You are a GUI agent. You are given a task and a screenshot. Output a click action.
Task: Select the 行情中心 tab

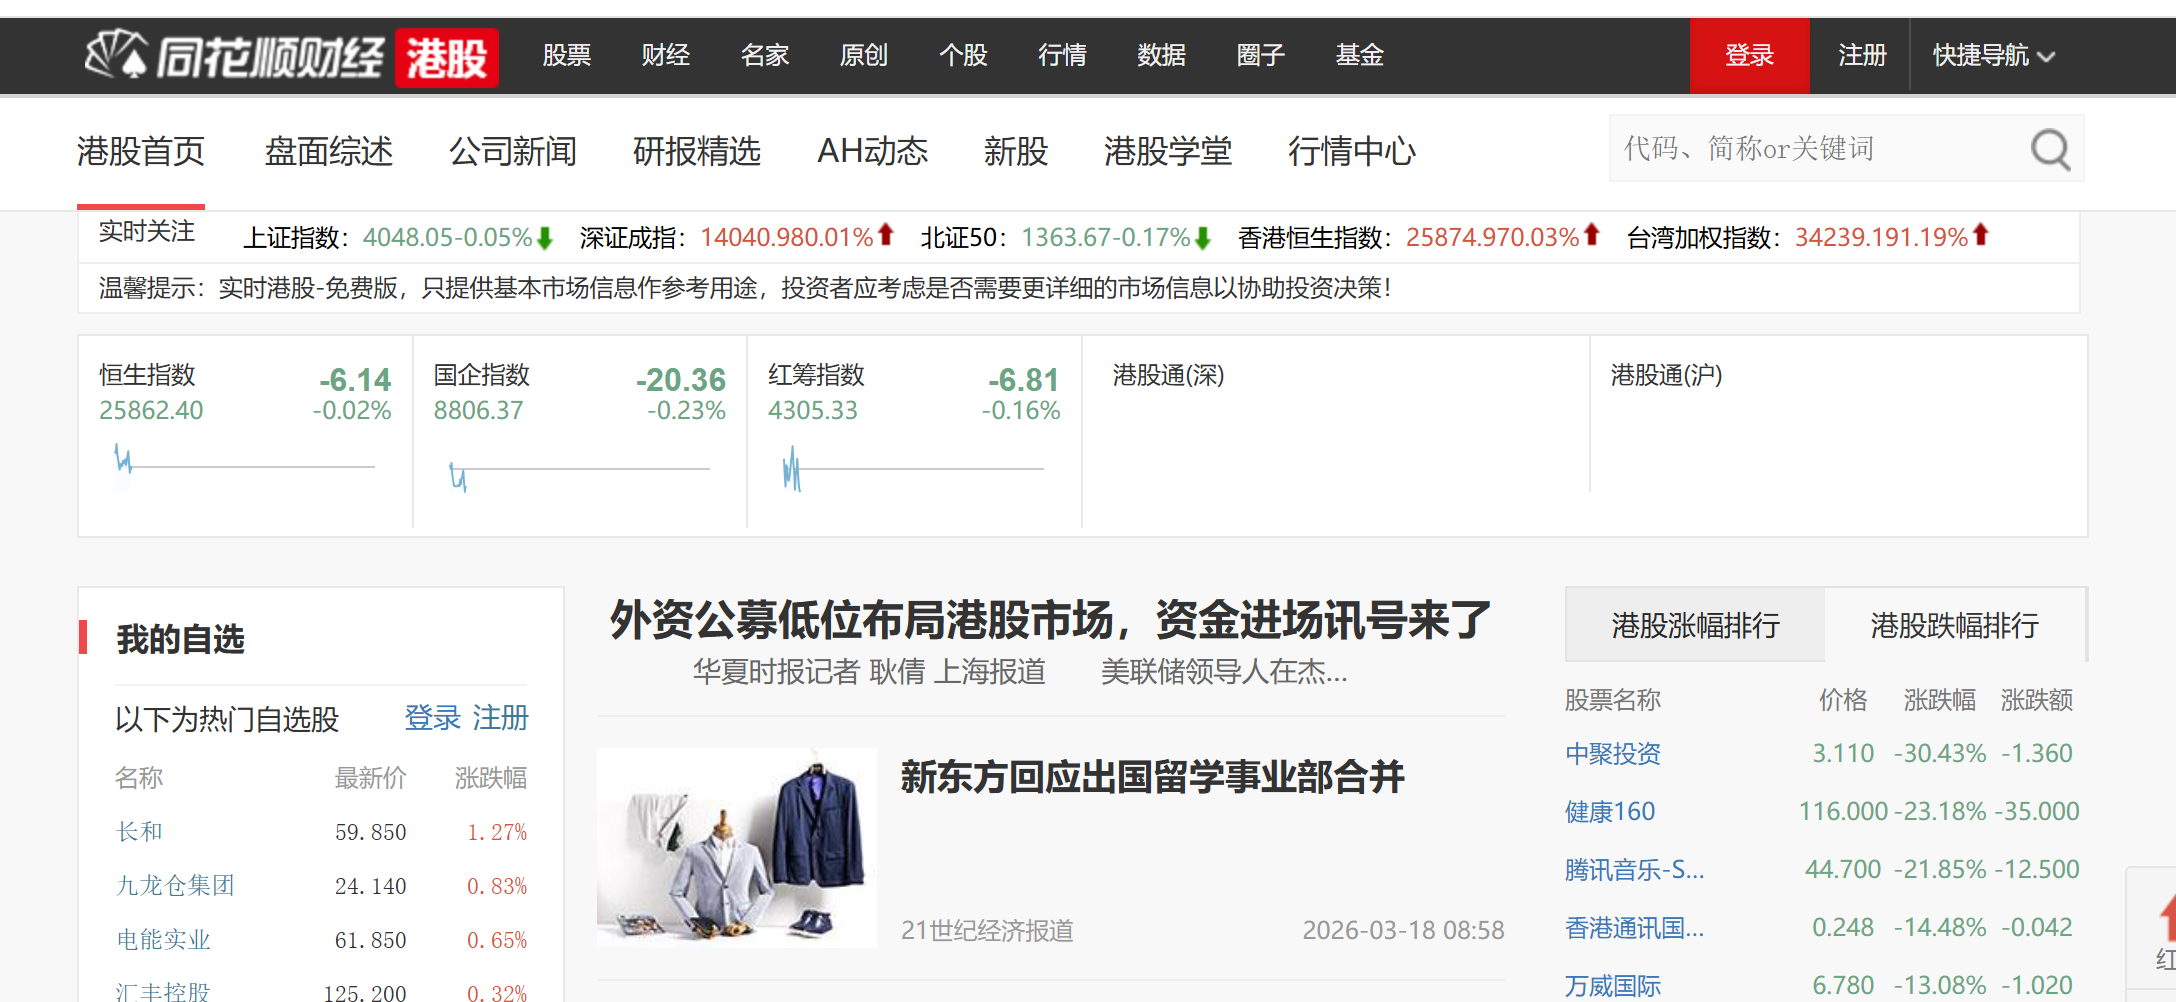1352,151
